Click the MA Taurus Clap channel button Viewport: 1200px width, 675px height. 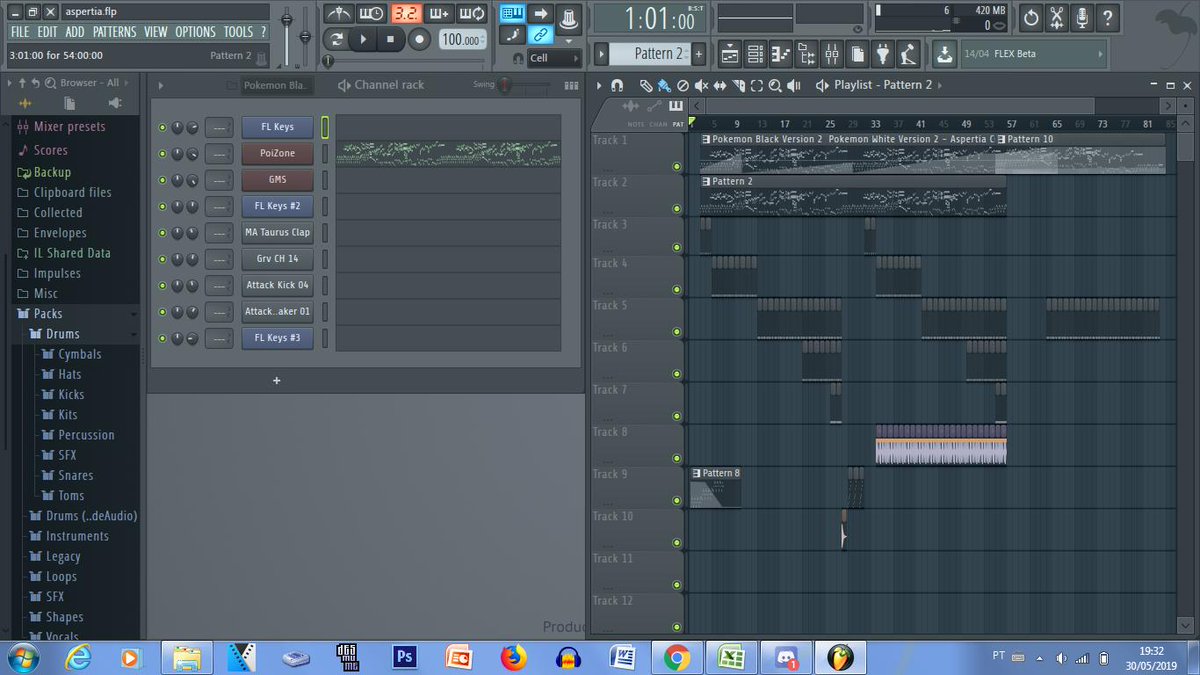[x=277, y=232]
